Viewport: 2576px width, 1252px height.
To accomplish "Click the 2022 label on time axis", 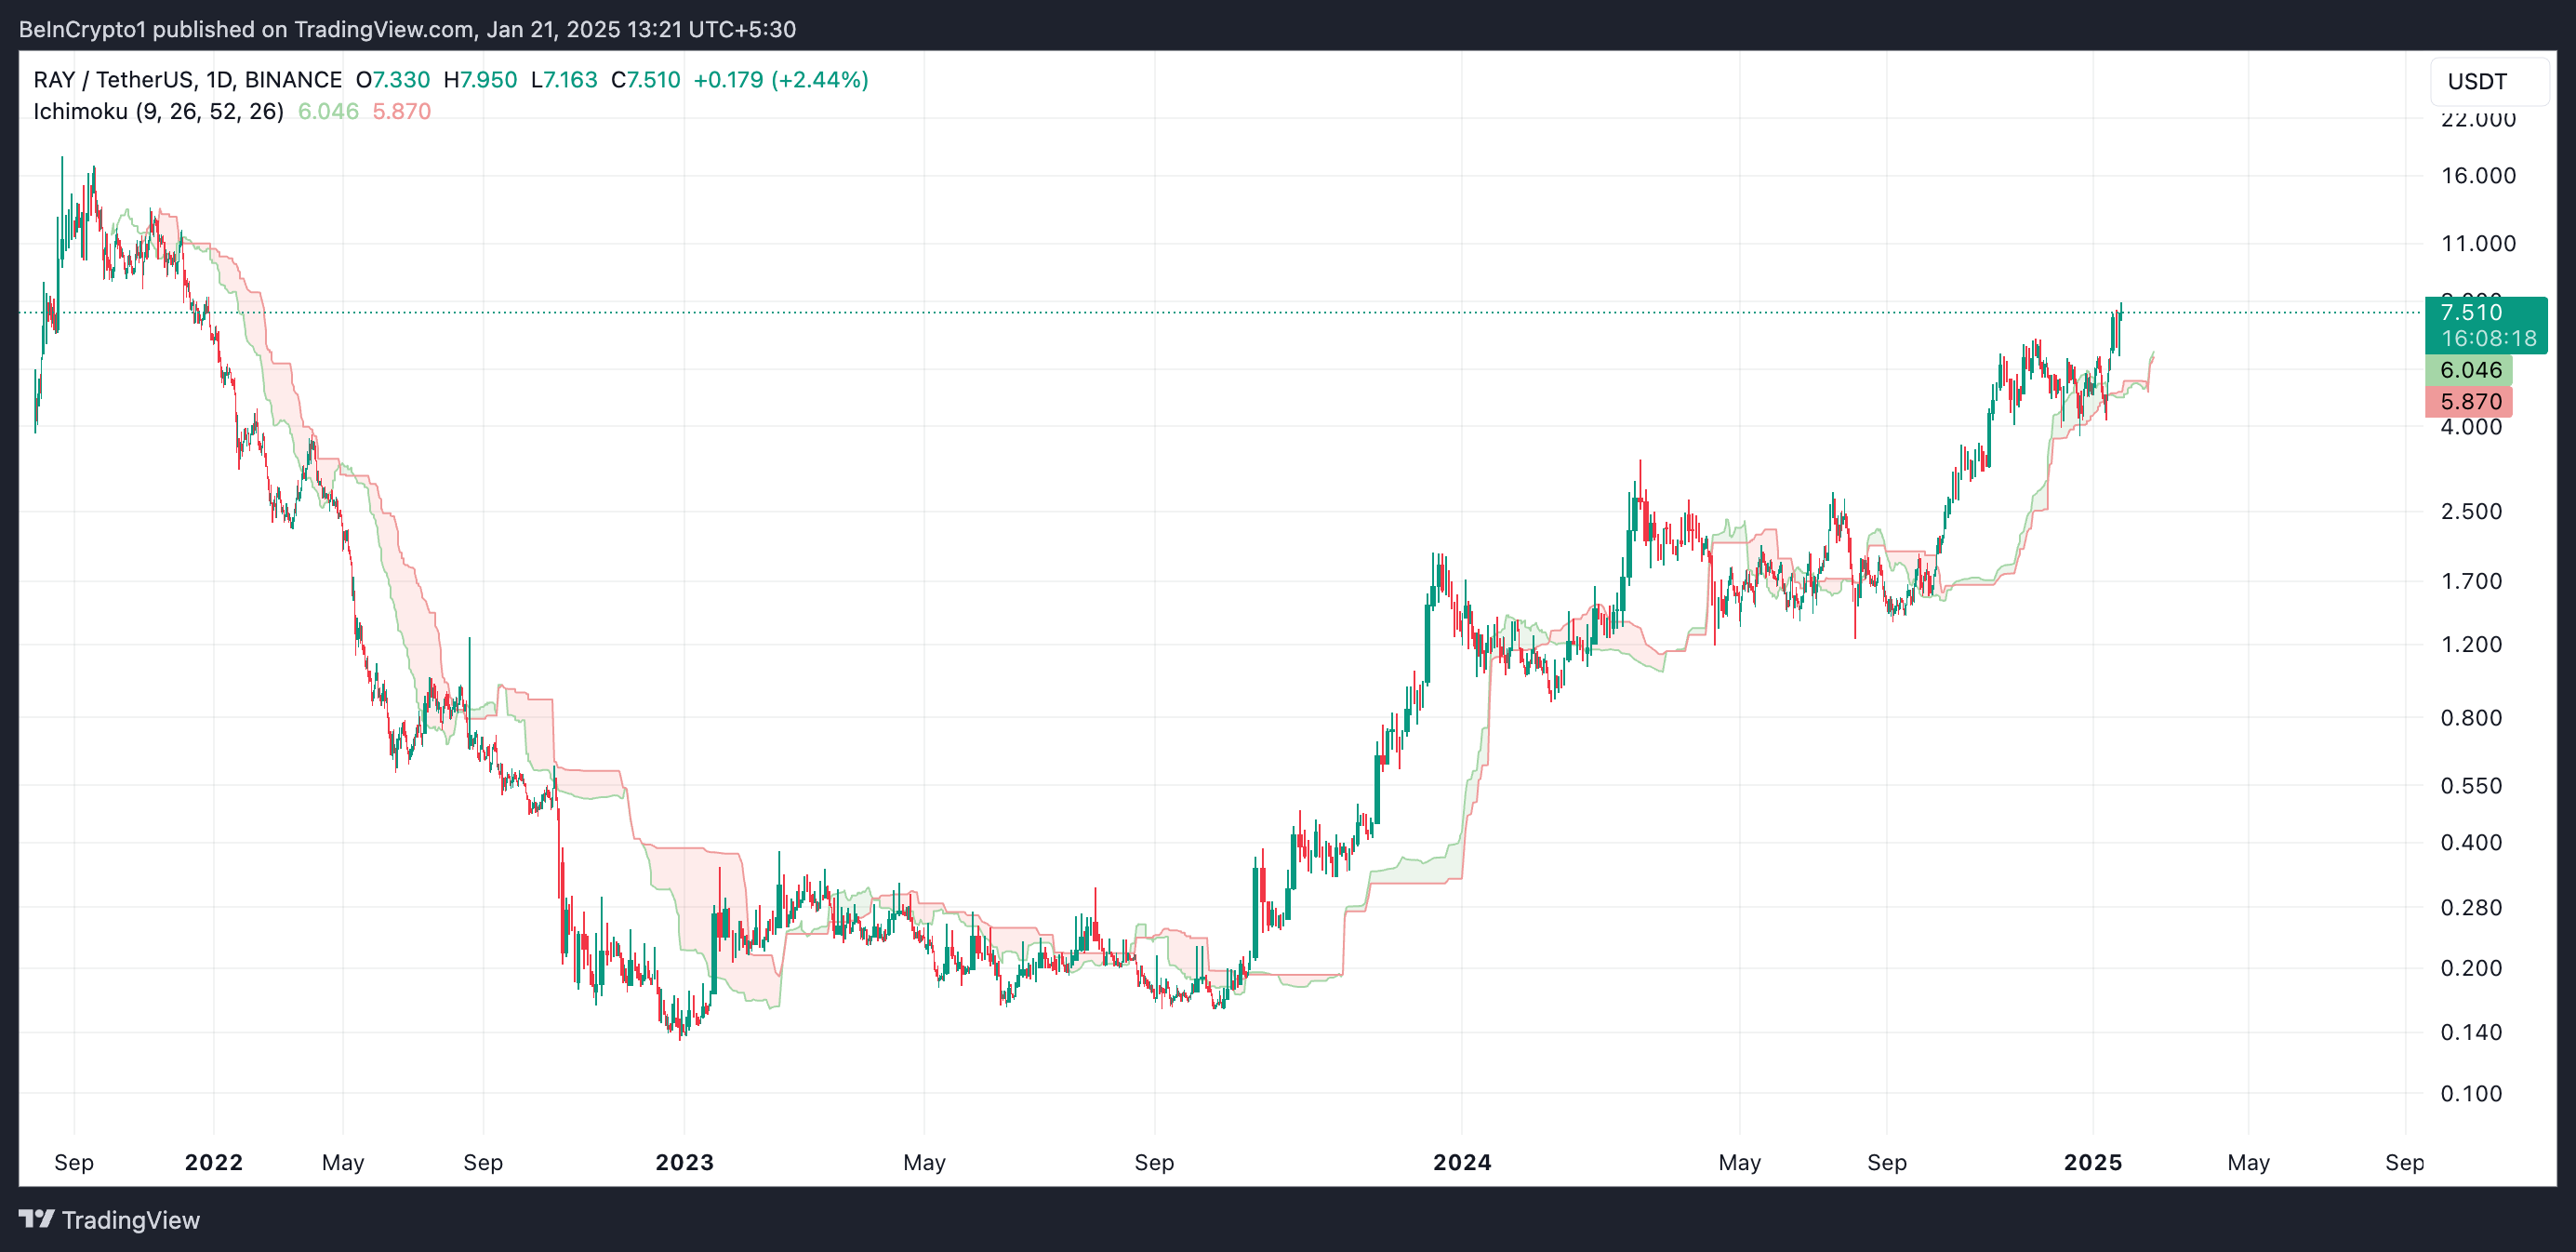I will tap(214, 1162).
